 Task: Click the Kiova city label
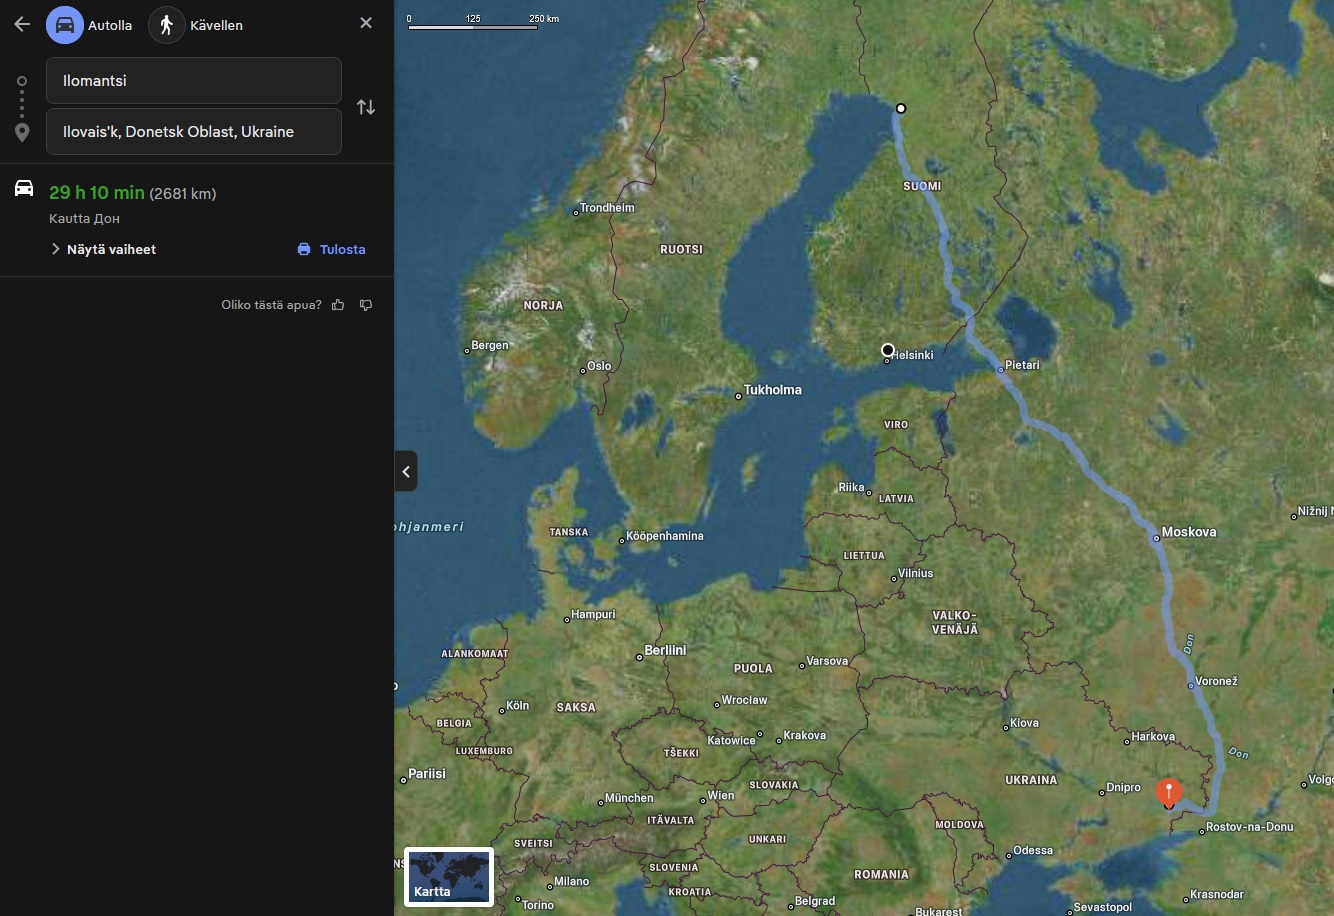(x=1025, y=723)
